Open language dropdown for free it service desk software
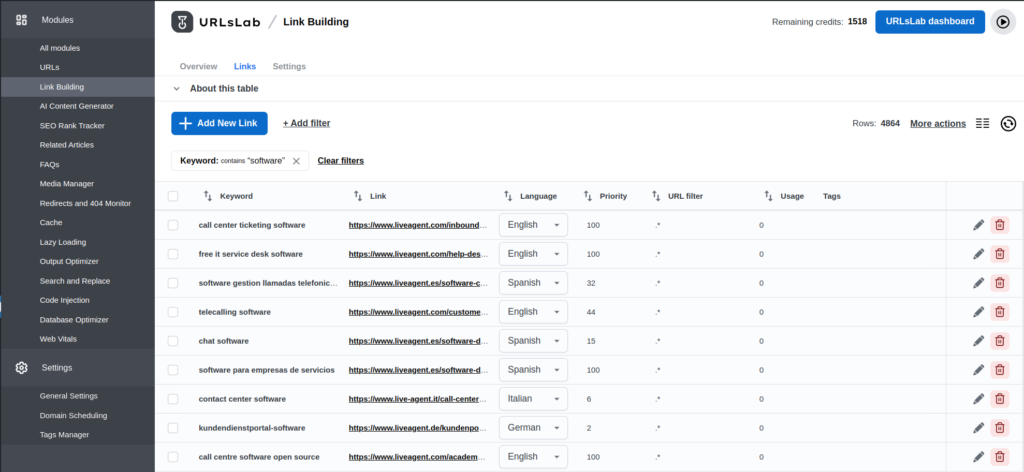This screenshot has height=472, width=1024. [x=533, y=254]
